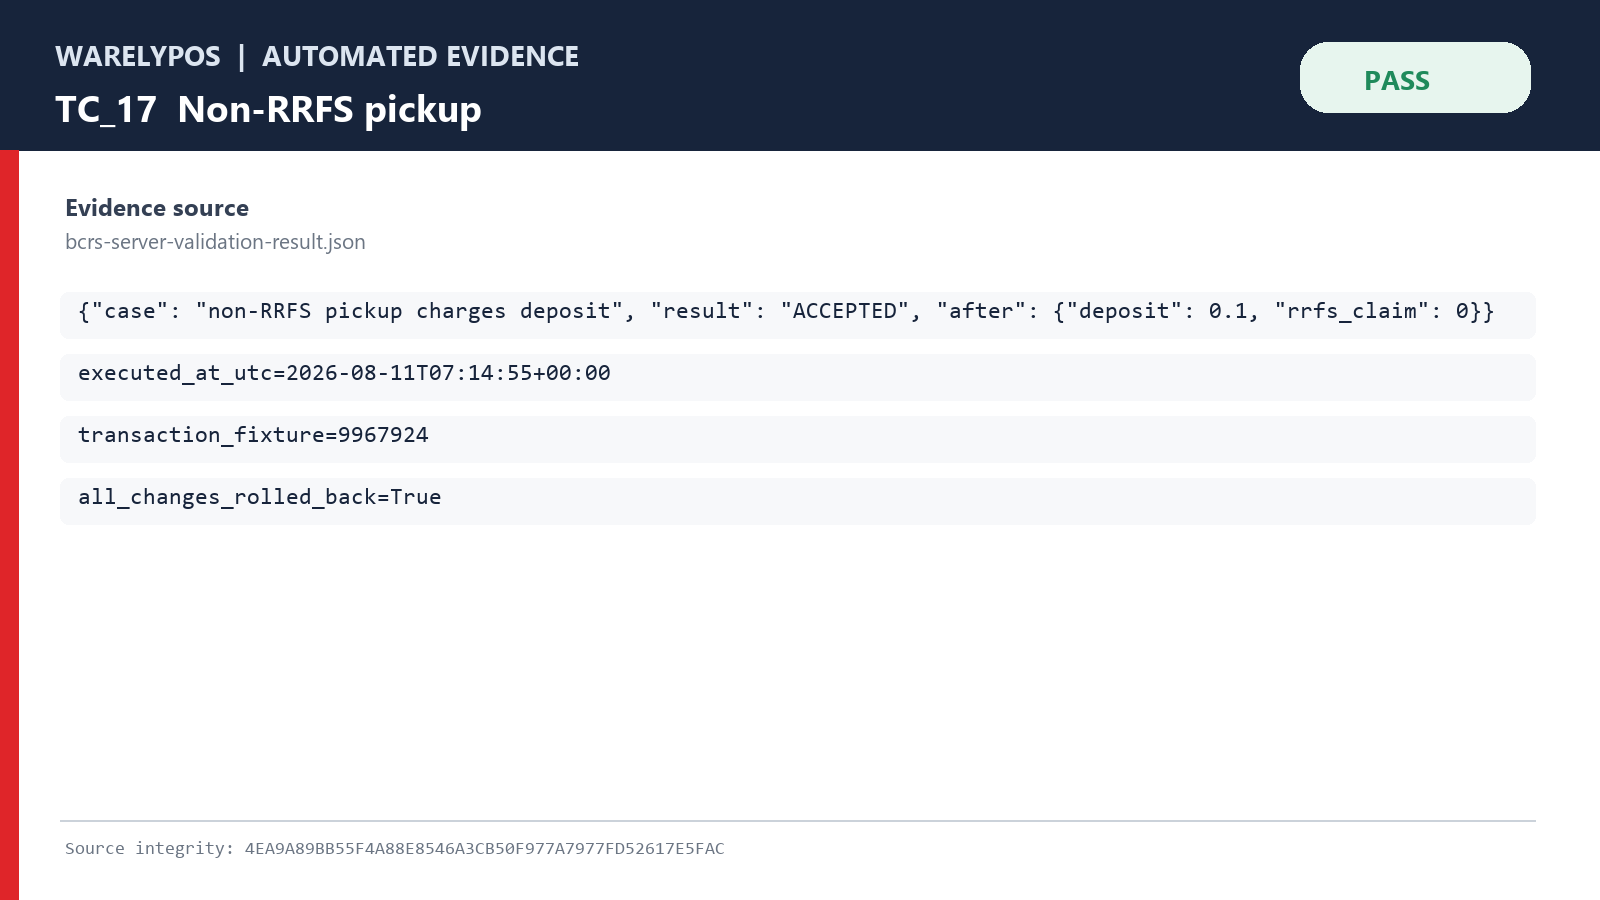Select the WARELYPOS brand text in header
Screen dimensions: 1600x900
(x=138, y=56)
